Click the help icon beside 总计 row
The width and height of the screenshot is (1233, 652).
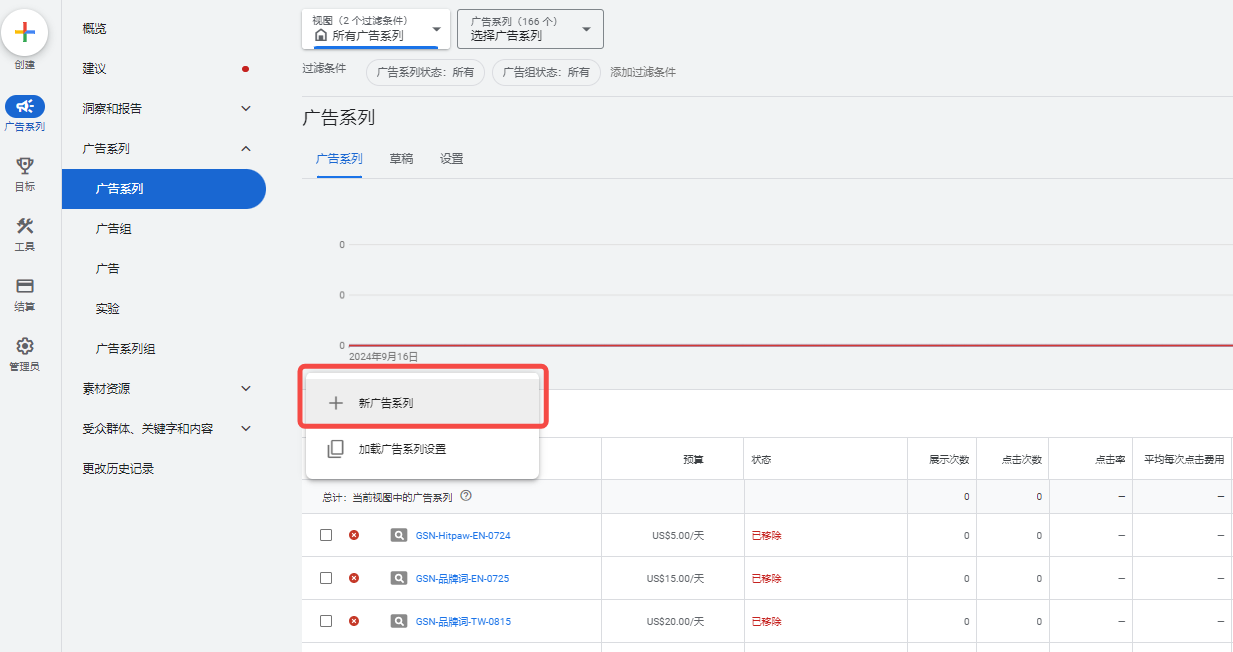pyautogui.click(x=466, y=496)
